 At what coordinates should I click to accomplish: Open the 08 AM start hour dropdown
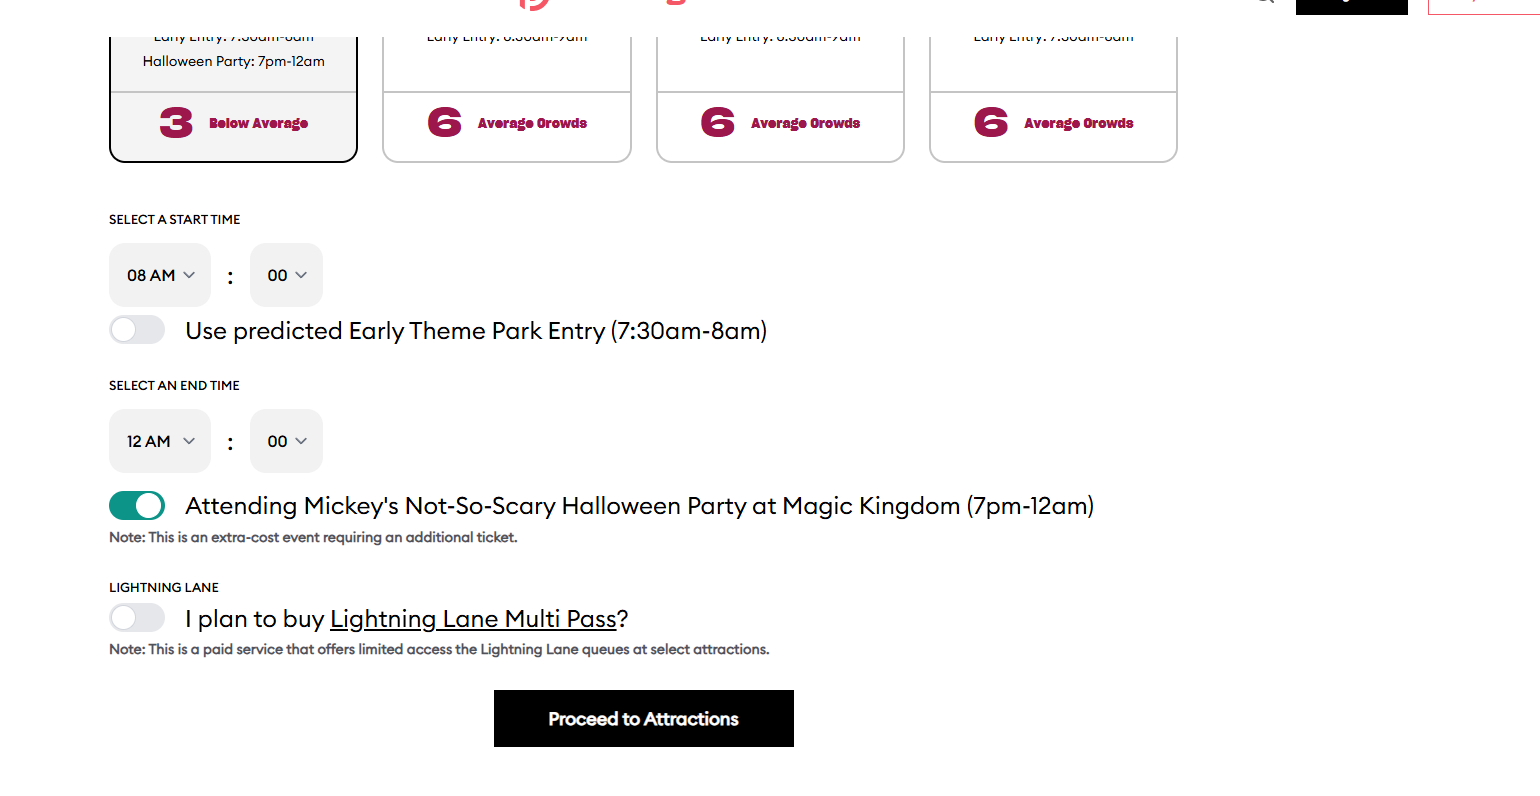pos(160,275)
